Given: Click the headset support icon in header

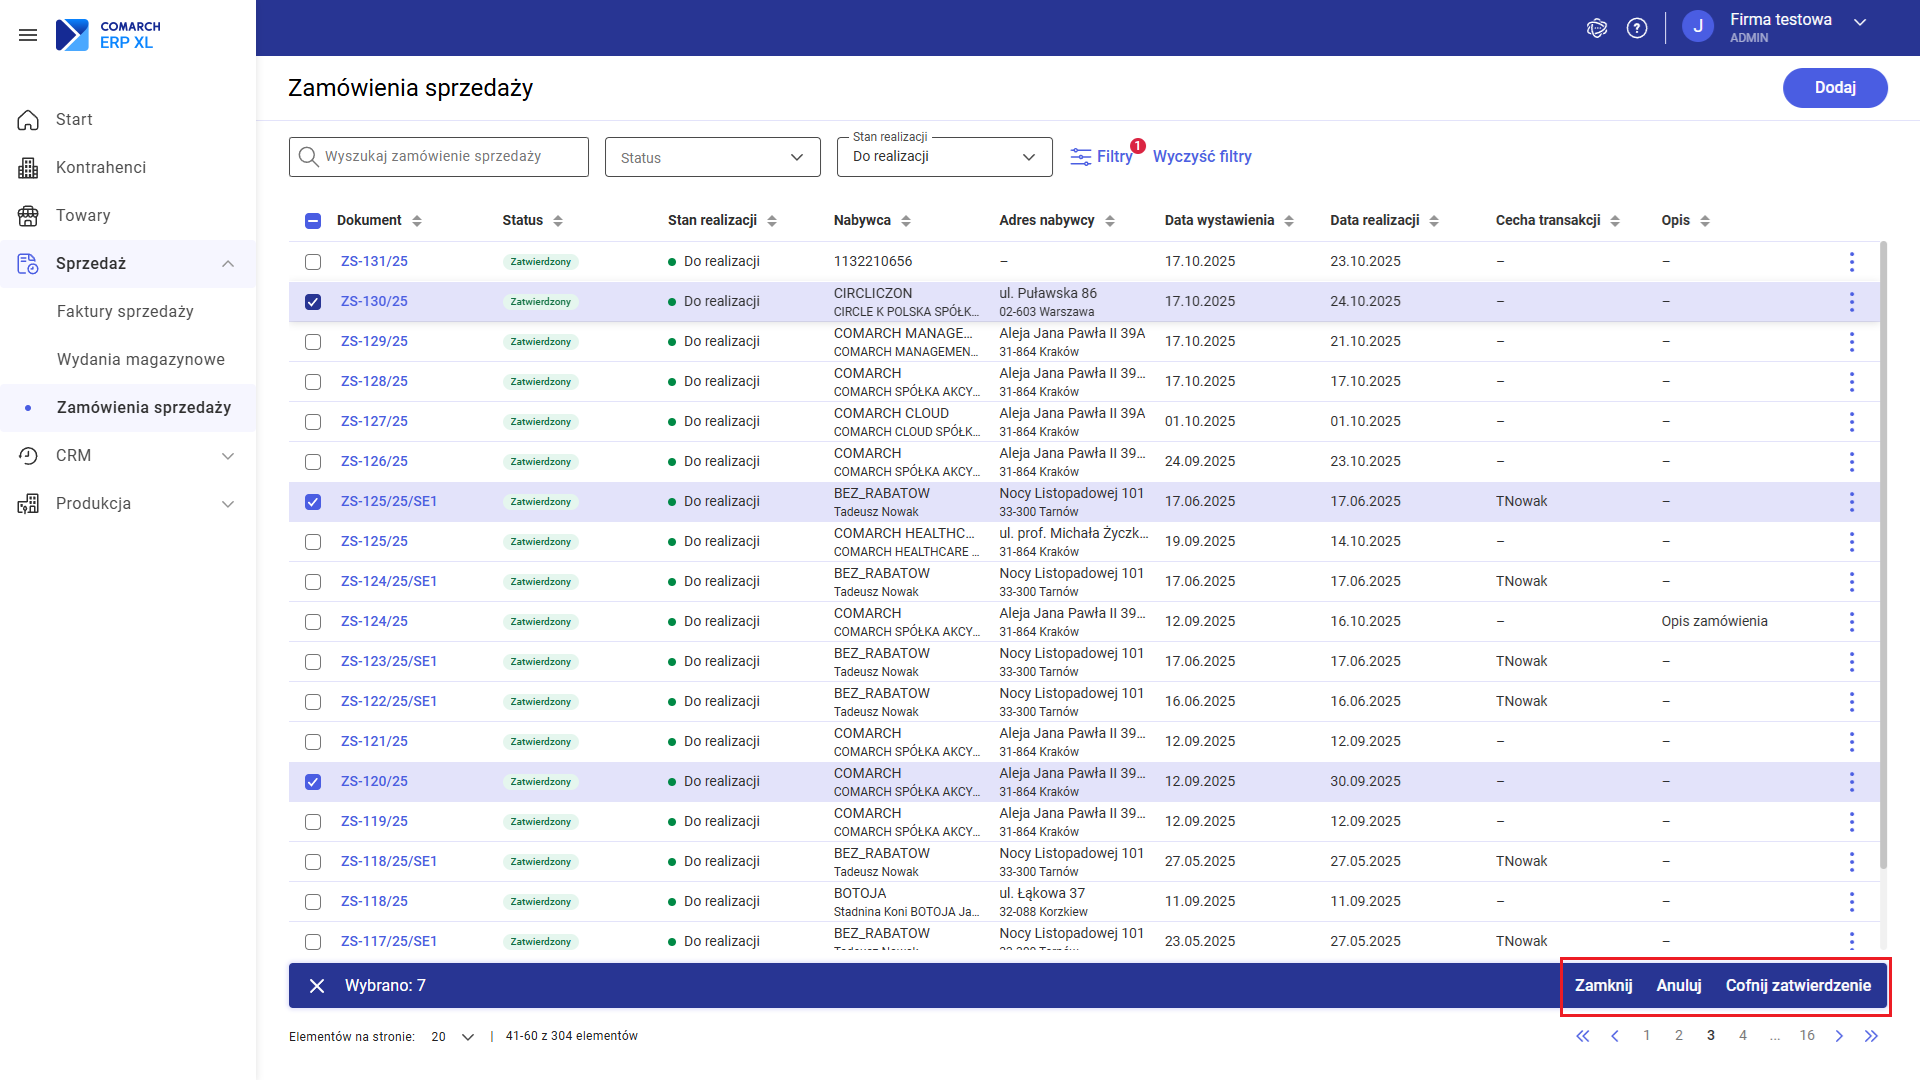Looking at the screenshot, I should click(x=1597, y=28).
